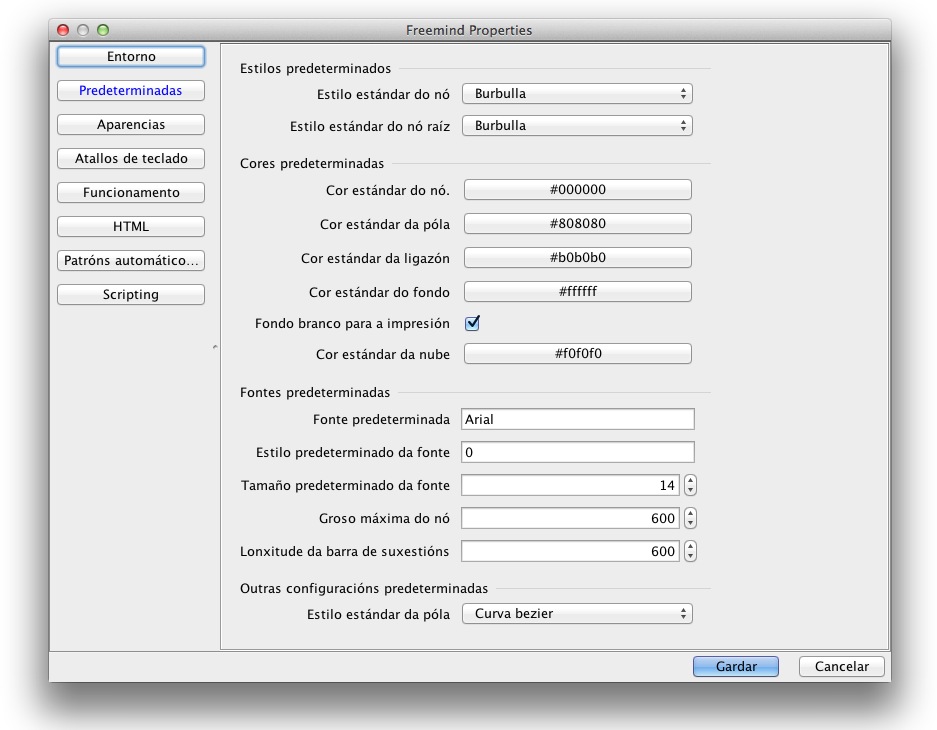937x730 pixels.
Task: Select the Funcionamento tab
Action: click(x=131, y=193)
